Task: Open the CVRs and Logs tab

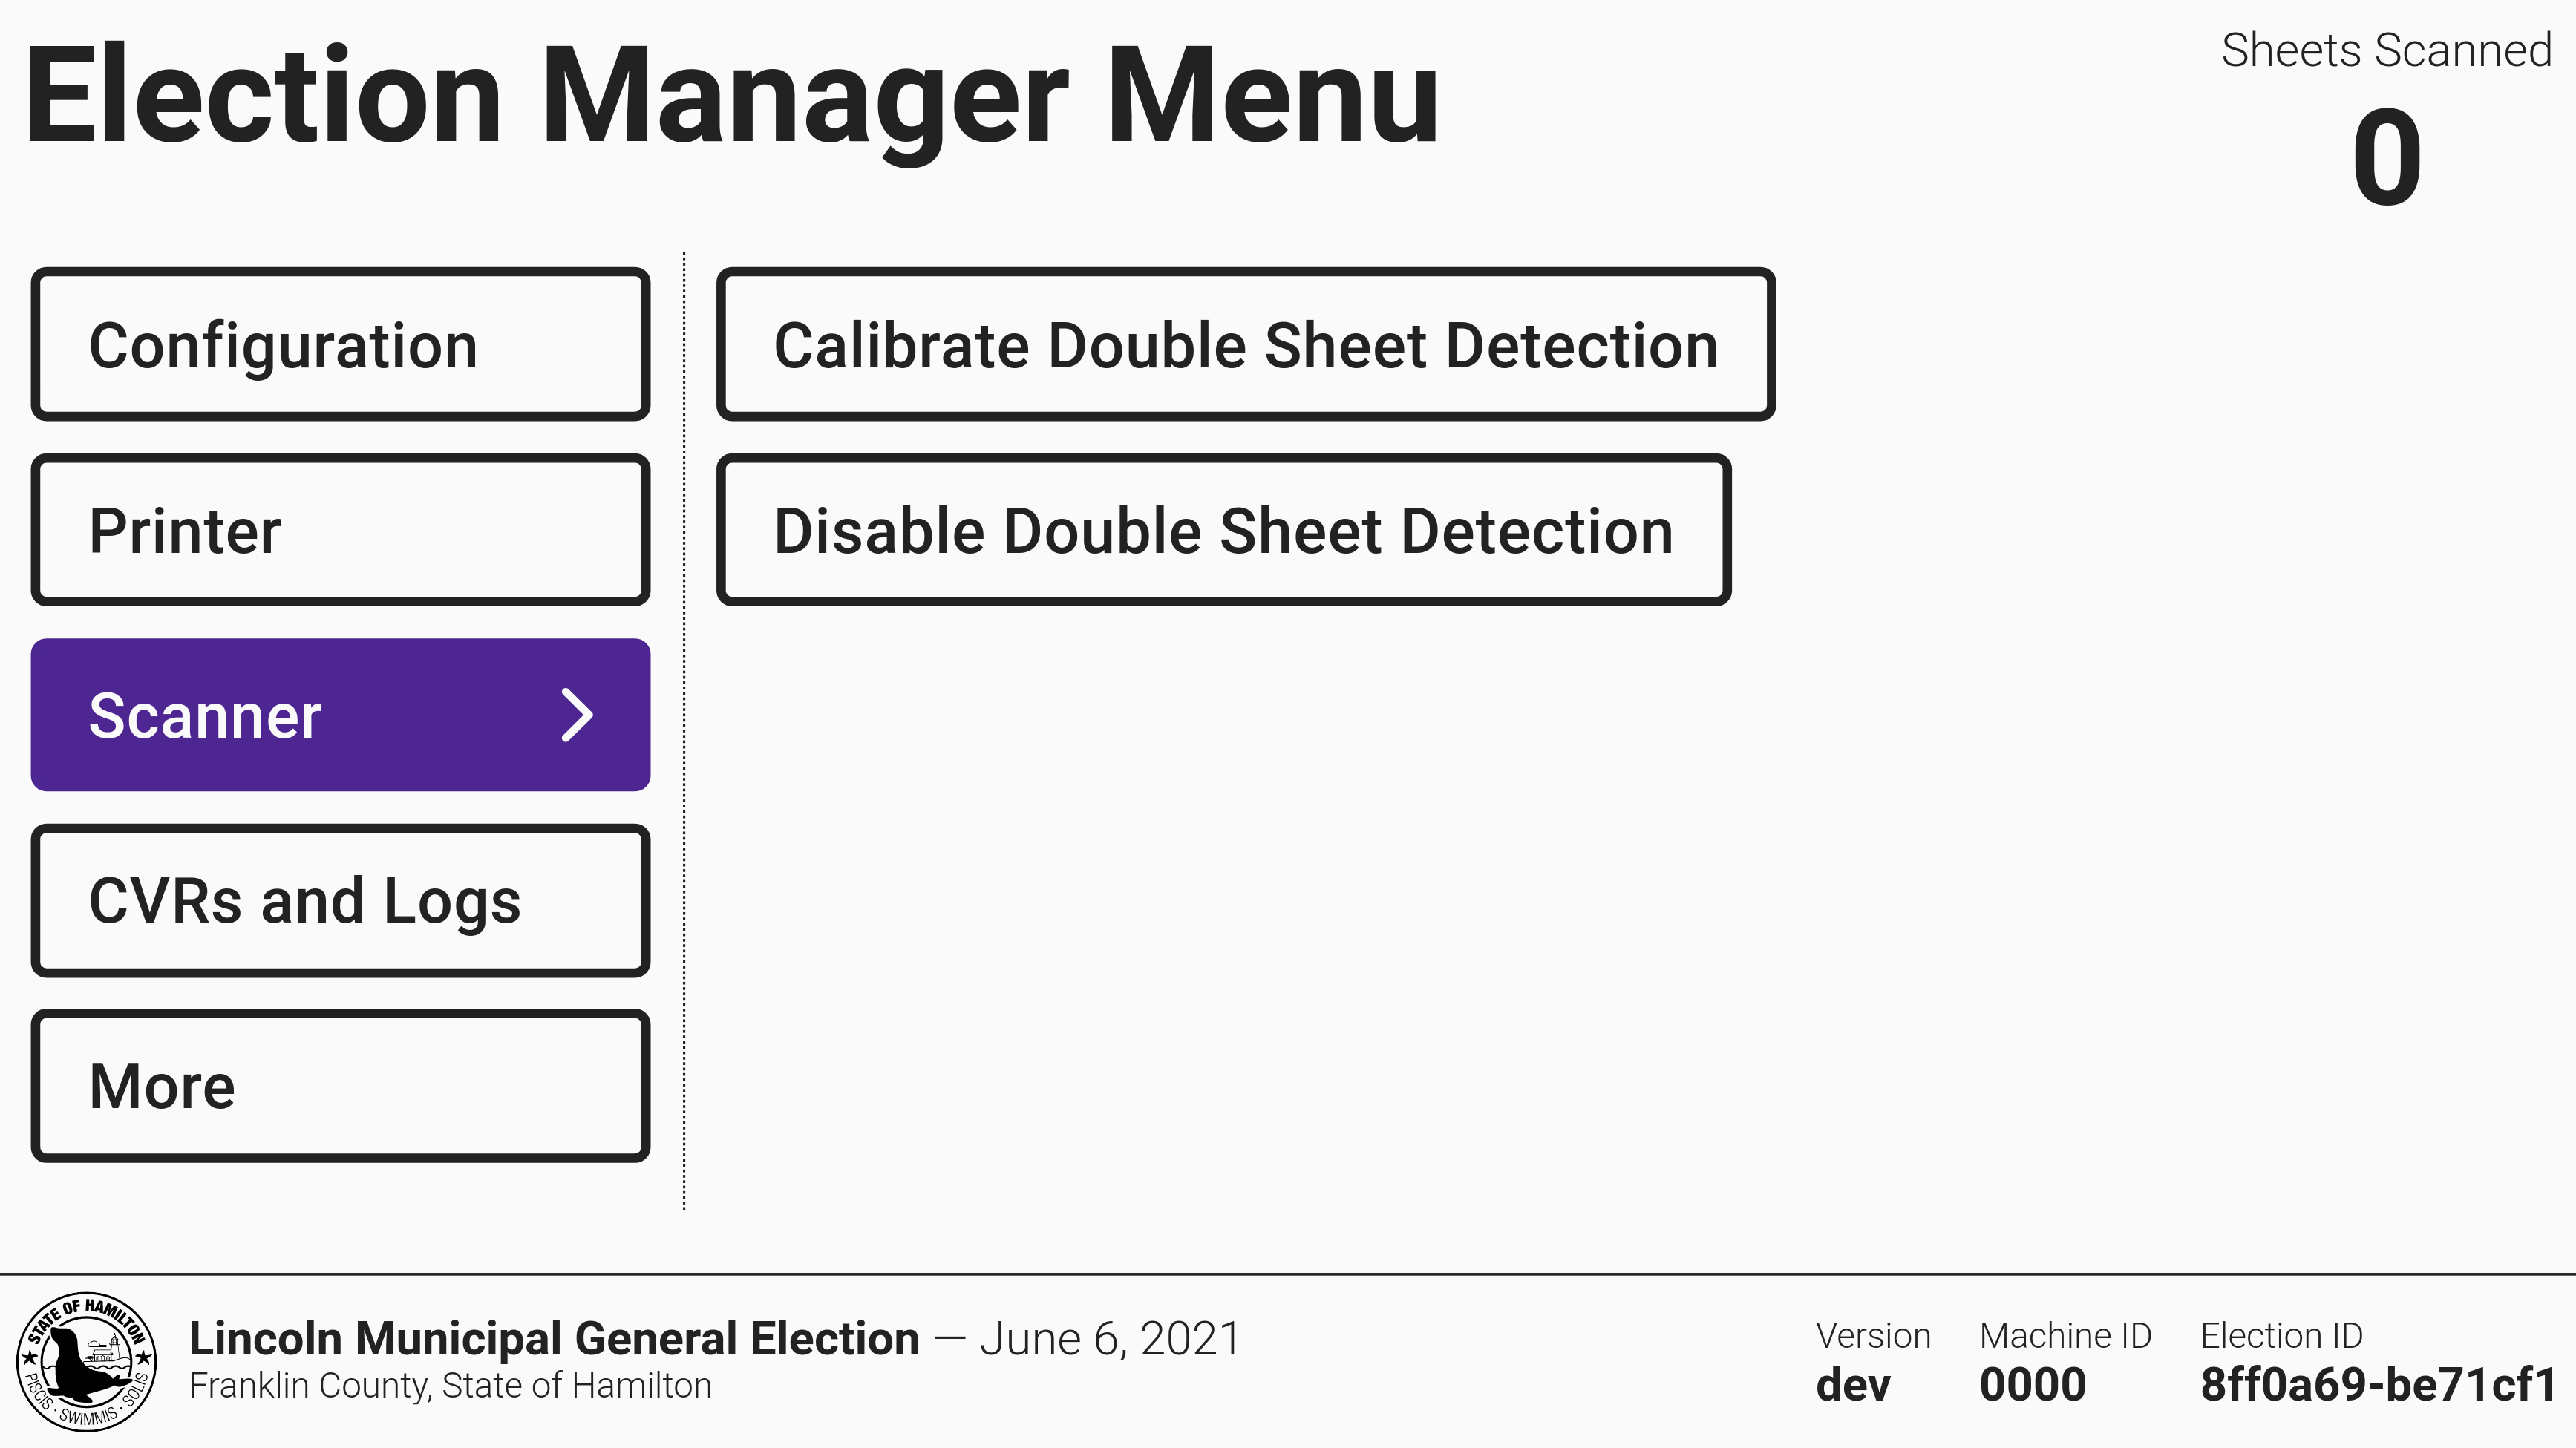Action: coord(340,901)
